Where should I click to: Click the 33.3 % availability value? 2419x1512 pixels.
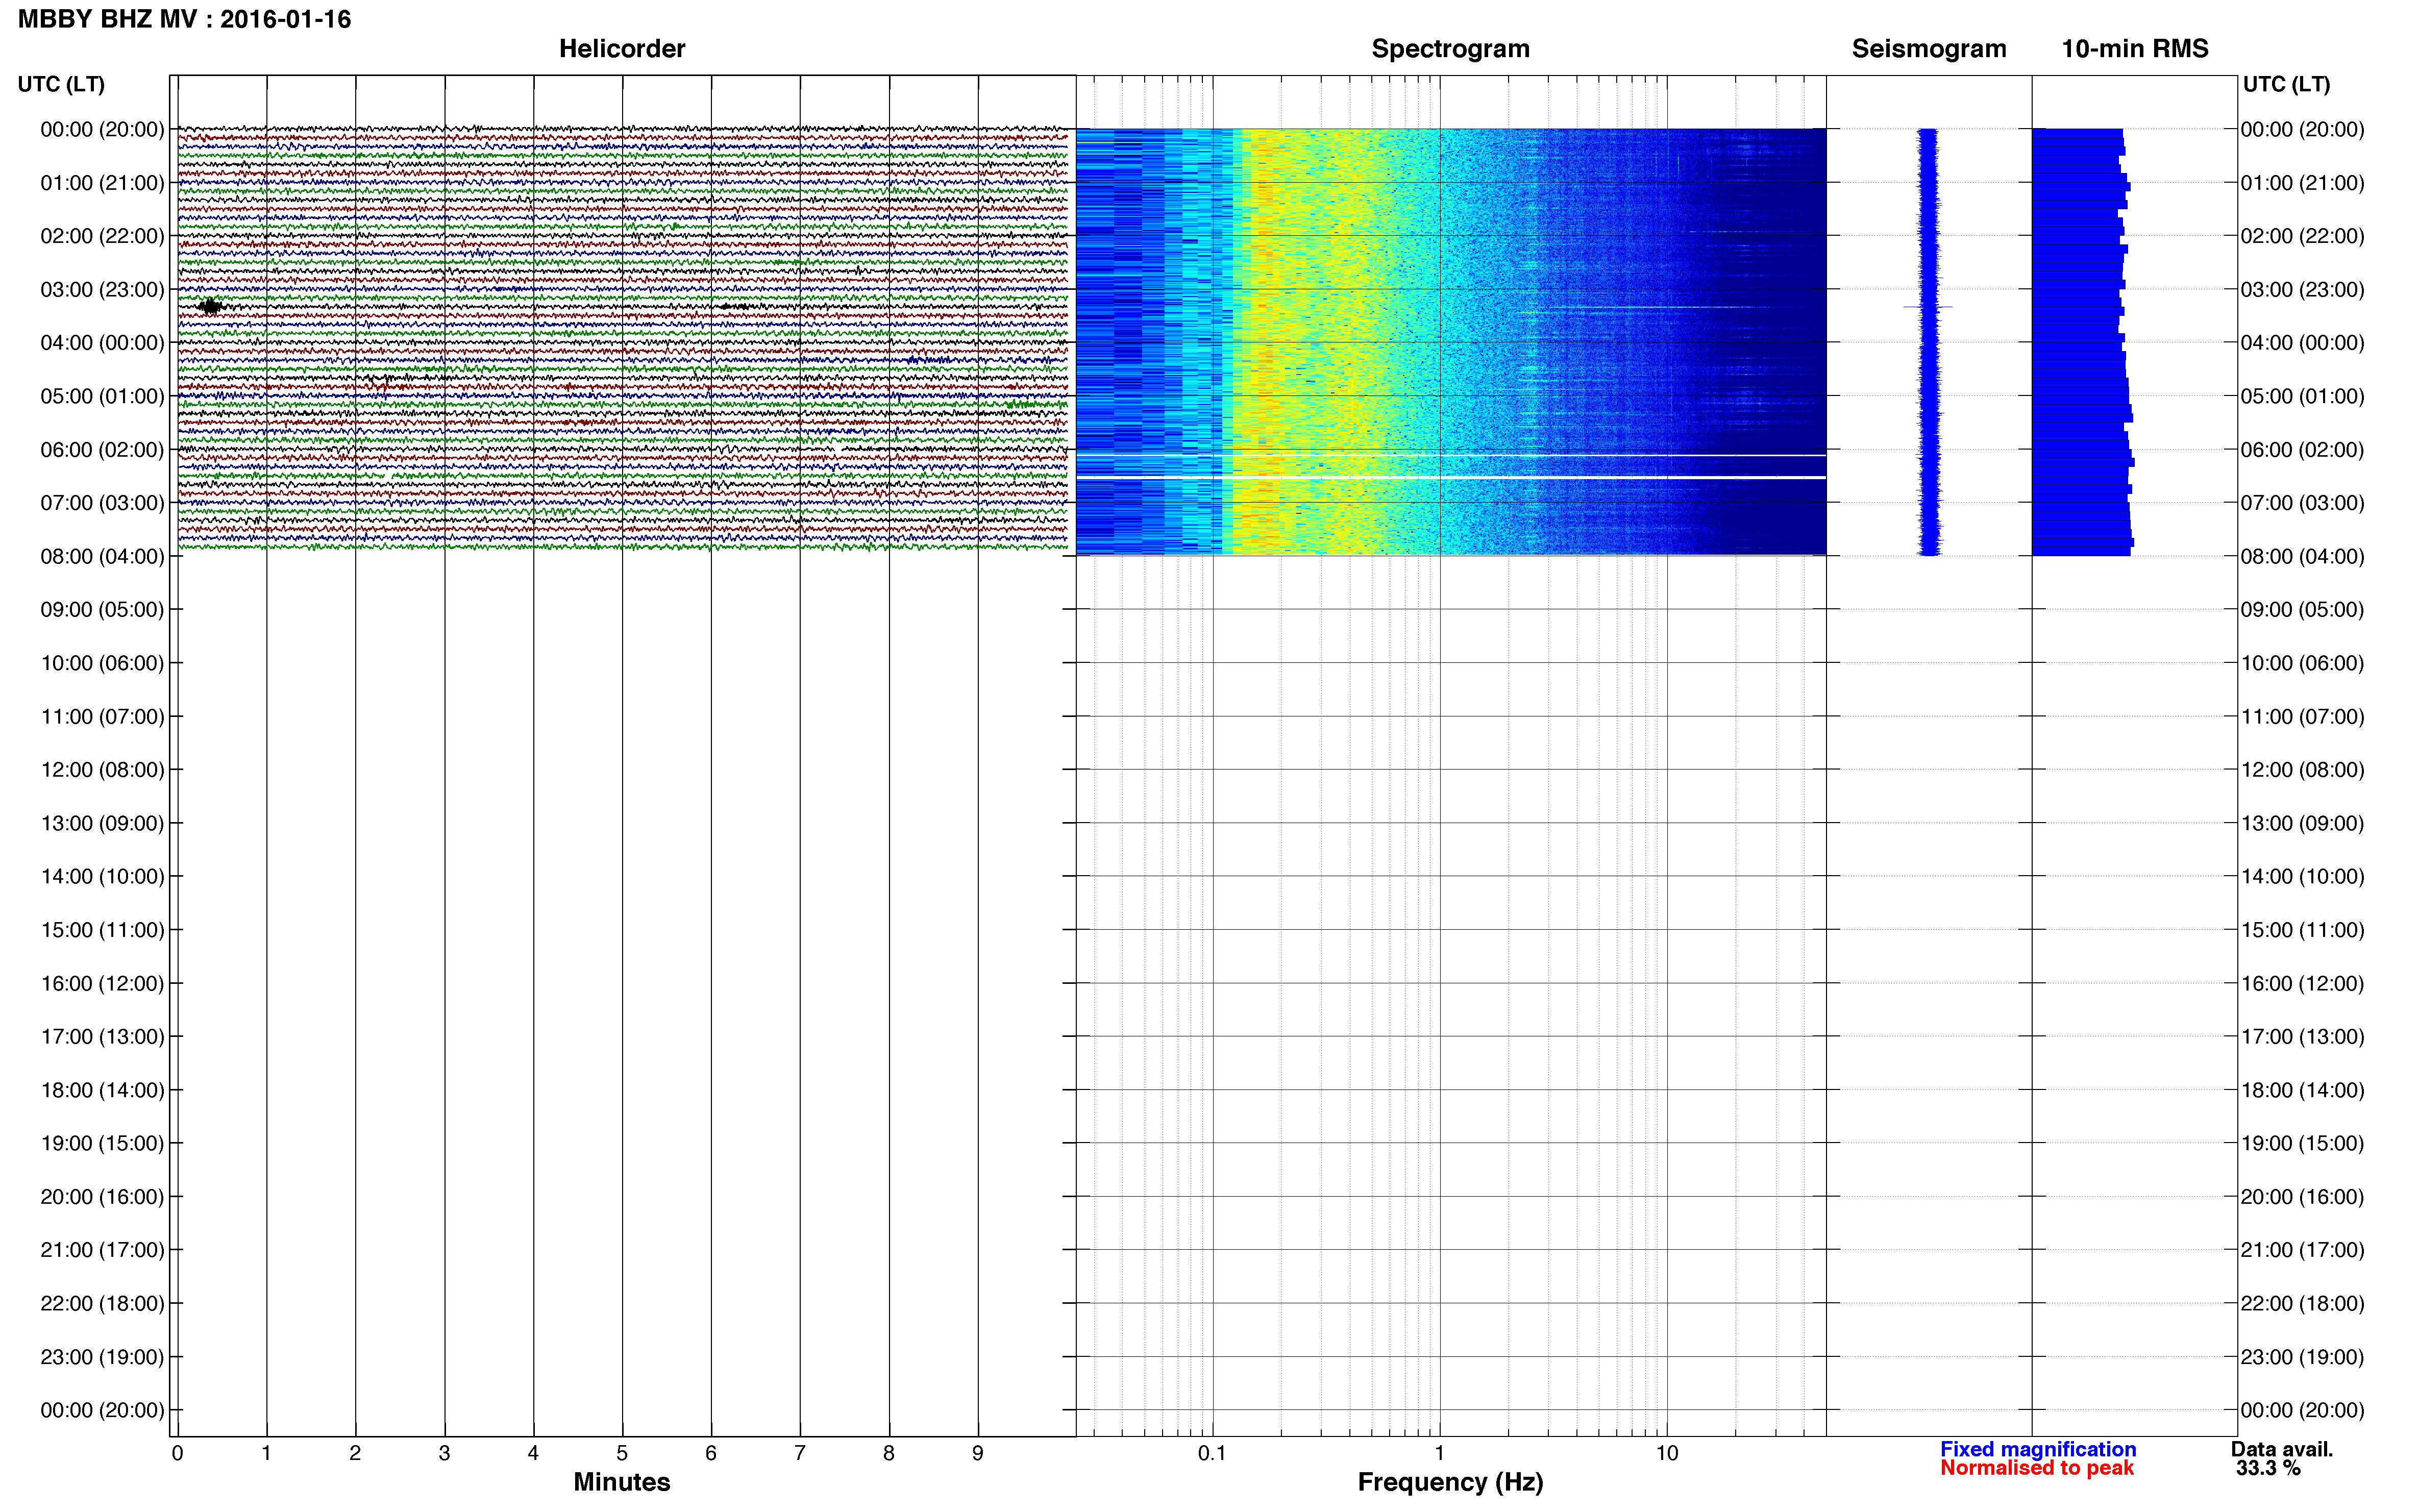pyautogui.click(x=2268, y=1468)
